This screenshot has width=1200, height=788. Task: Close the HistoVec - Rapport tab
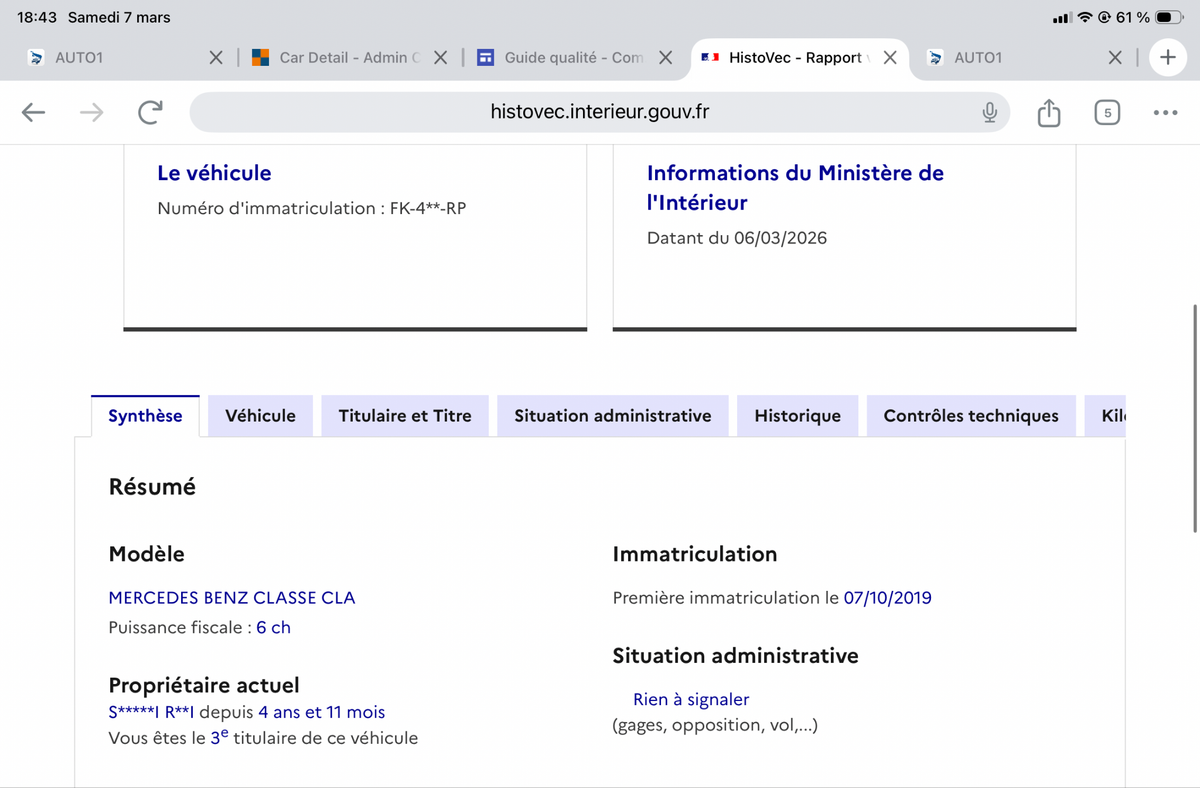point(890,58)
